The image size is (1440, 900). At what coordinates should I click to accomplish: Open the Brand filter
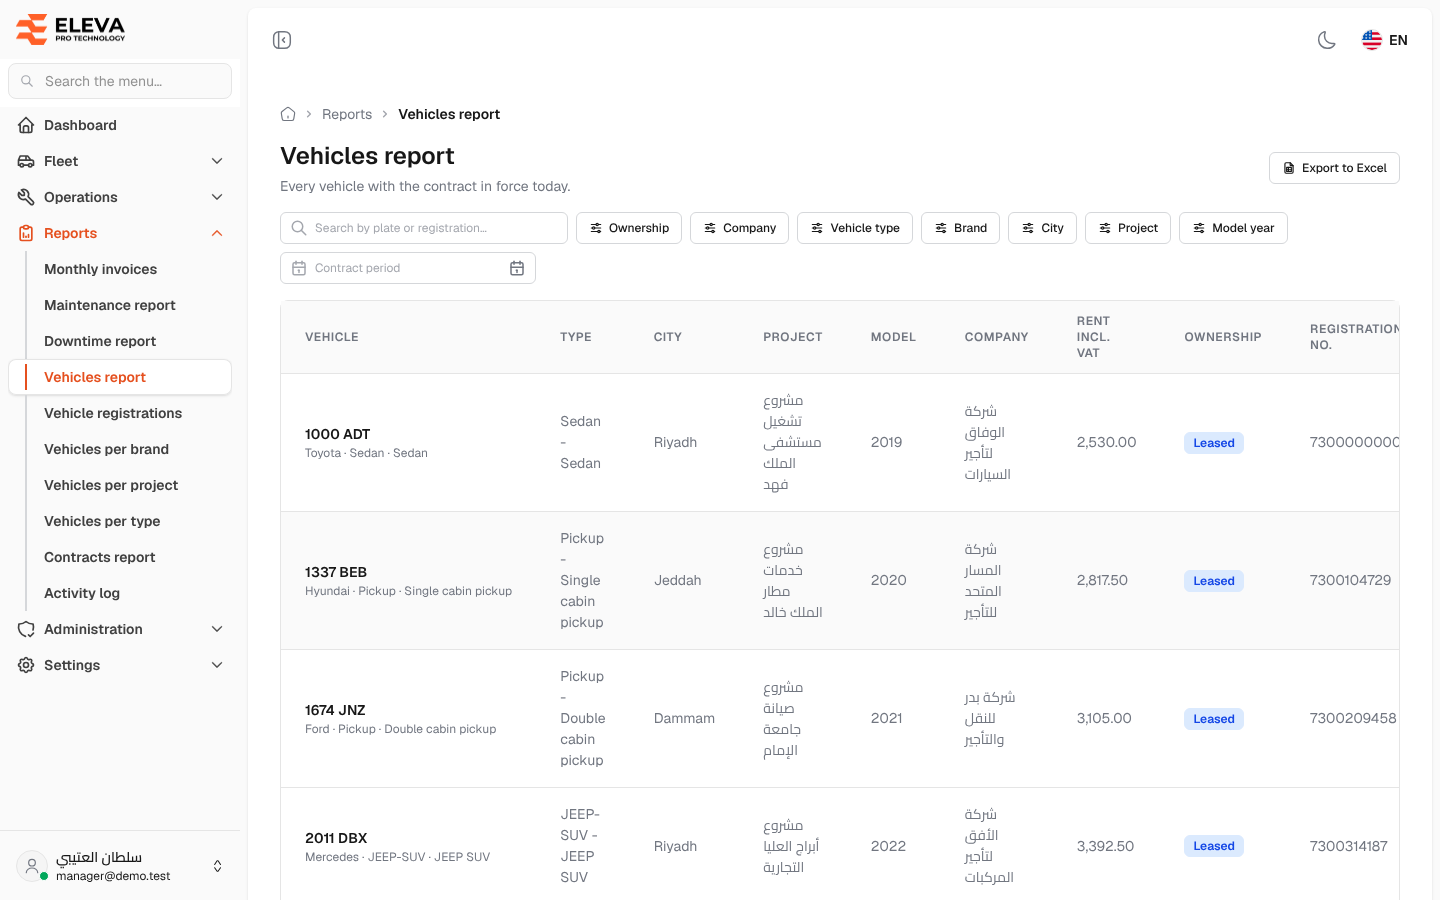pyautogui.click(x=960, y=228)
